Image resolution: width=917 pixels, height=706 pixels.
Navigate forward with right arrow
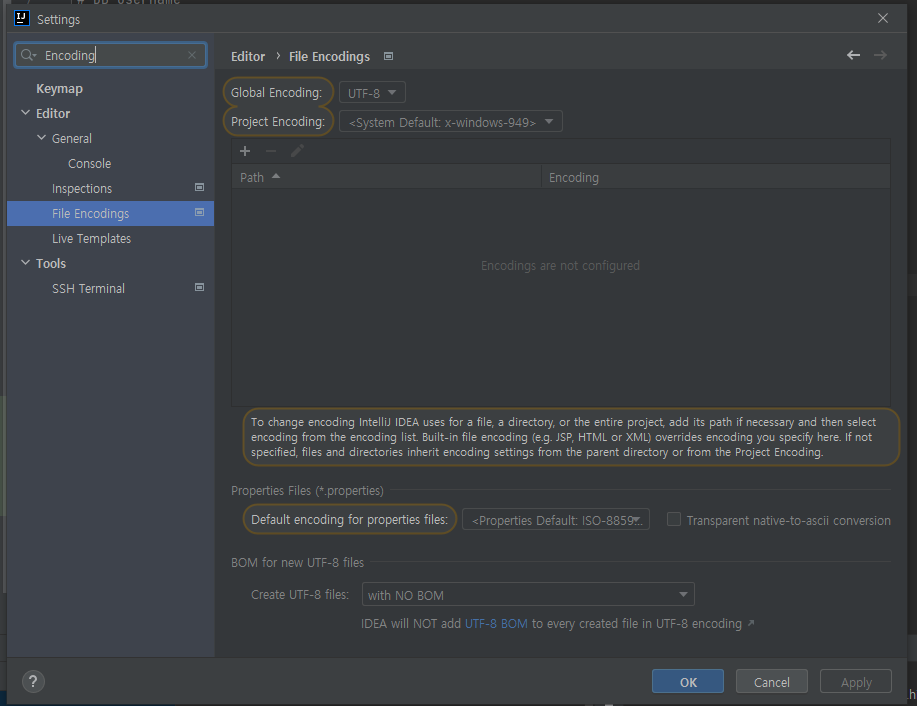880,55
